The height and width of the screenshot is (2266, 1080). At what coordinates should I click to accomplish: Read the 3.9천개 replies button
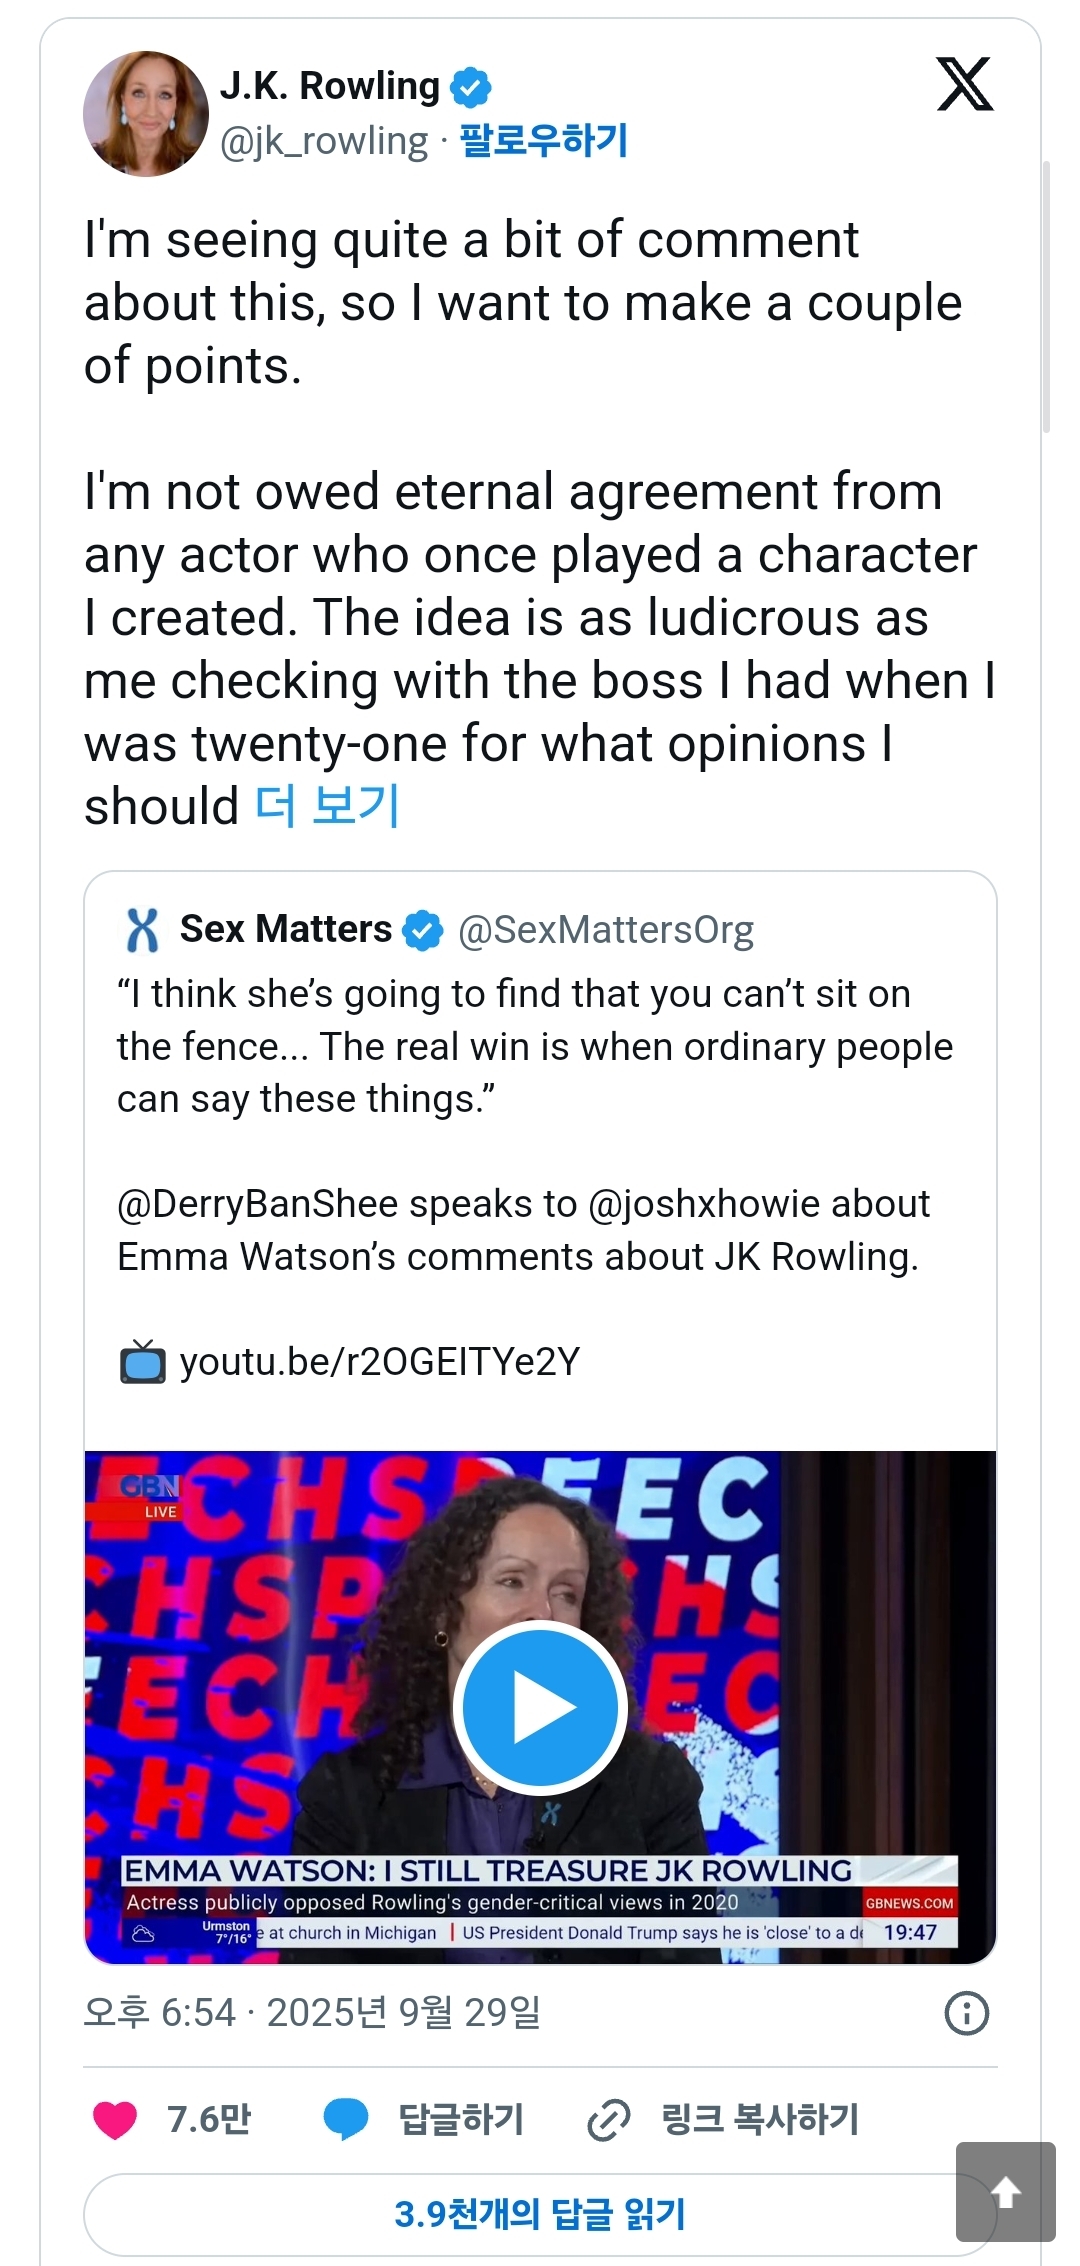[x=540, y=2214]
